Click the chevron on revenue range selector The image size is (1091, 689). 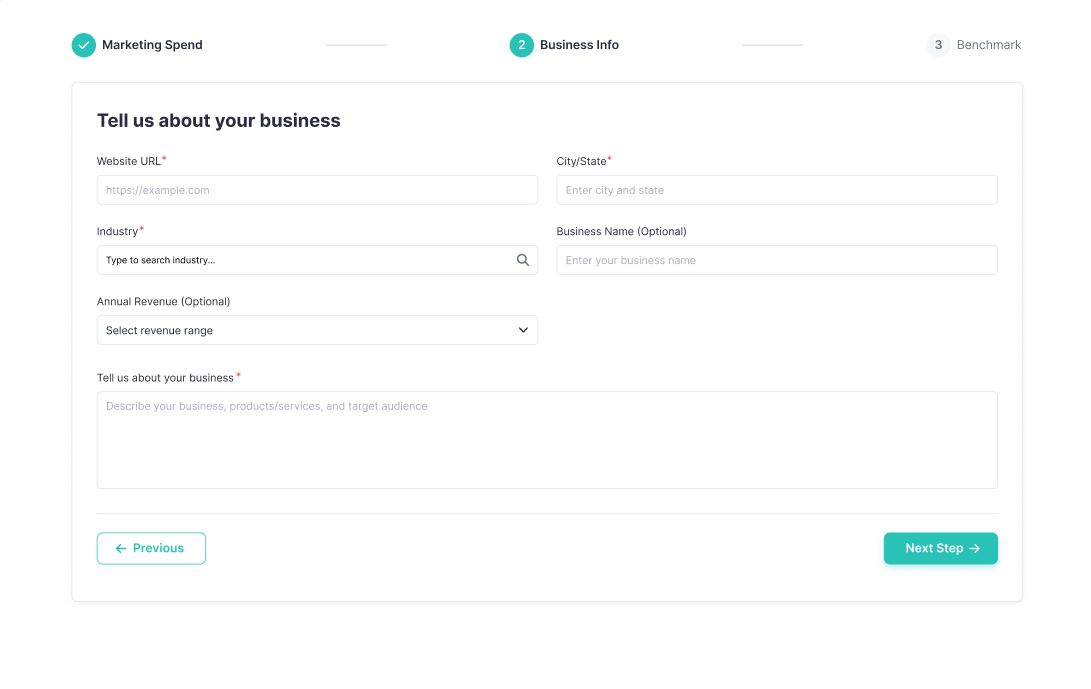pyautogui.click(x=523, y=330)
